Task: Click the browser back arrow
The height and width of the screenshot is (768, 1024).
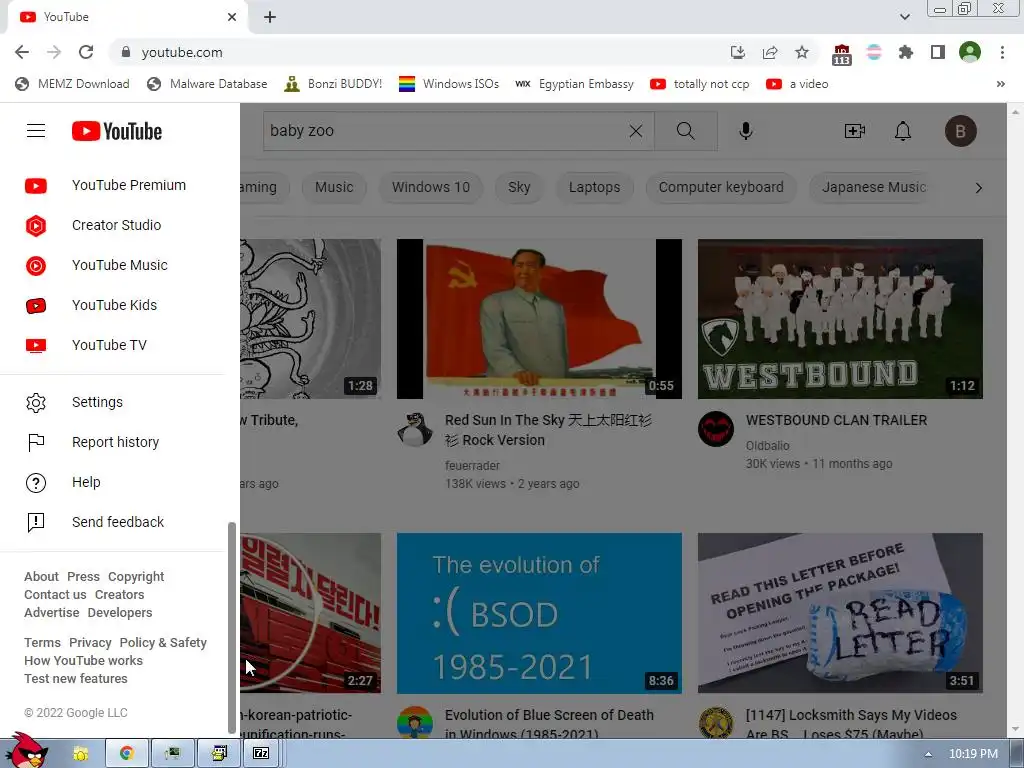Action: [x=22, y=52]
